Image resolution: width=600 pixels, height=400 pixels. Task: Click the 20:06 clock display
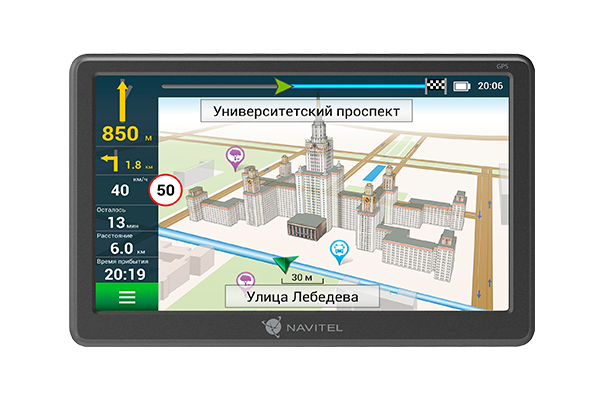491,87
